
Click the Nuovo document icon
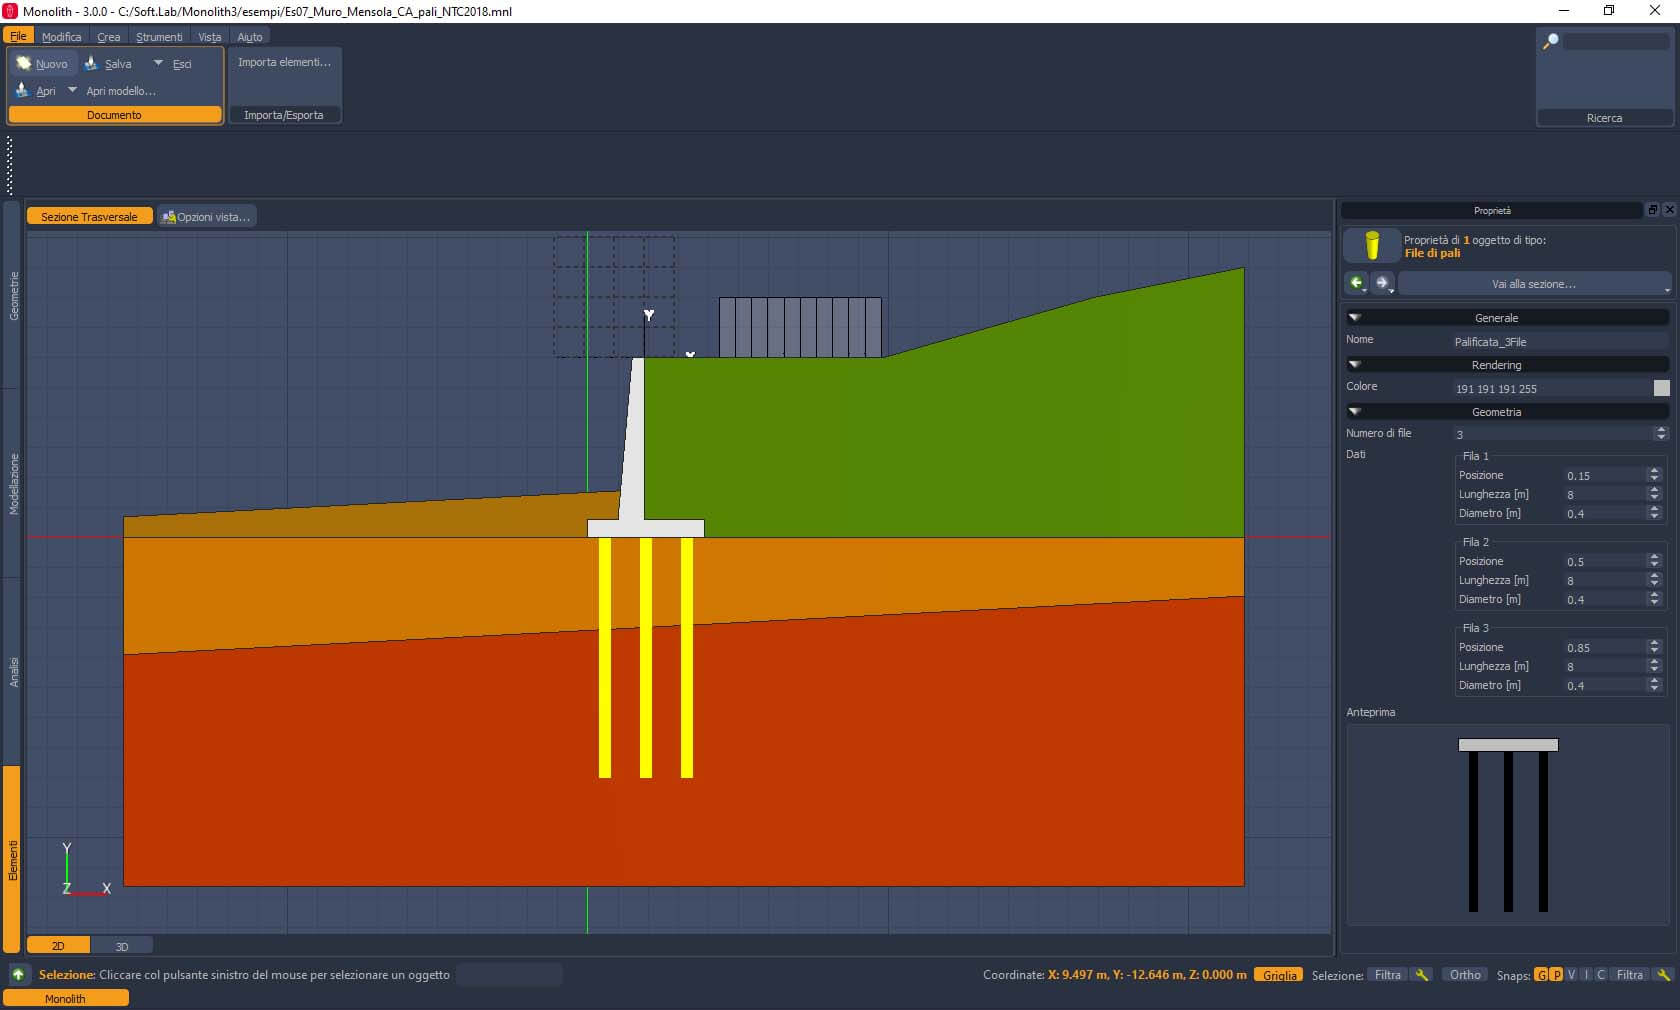[x=23, y=64]
